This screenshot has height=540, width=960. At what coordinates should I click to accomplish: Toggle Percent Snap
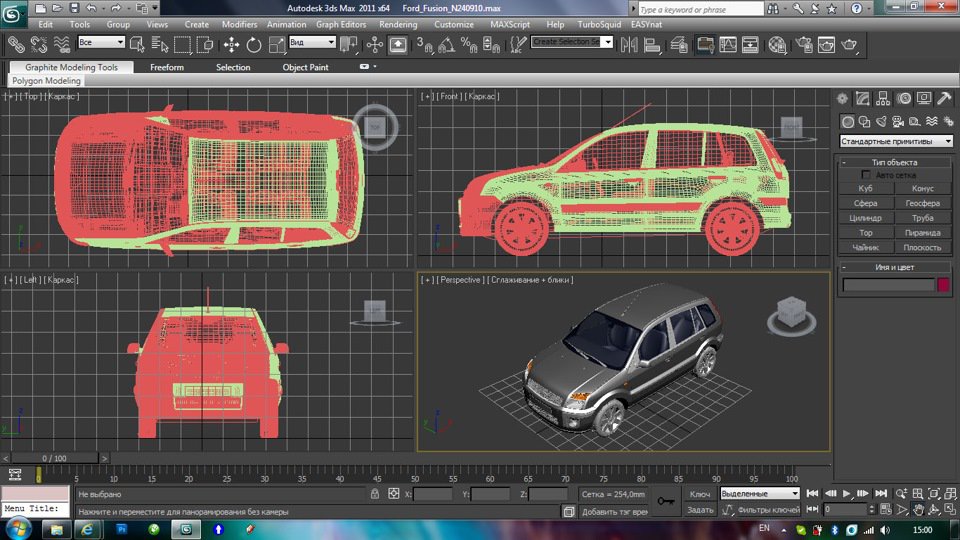pyautogui.click(x=469, y=44)
